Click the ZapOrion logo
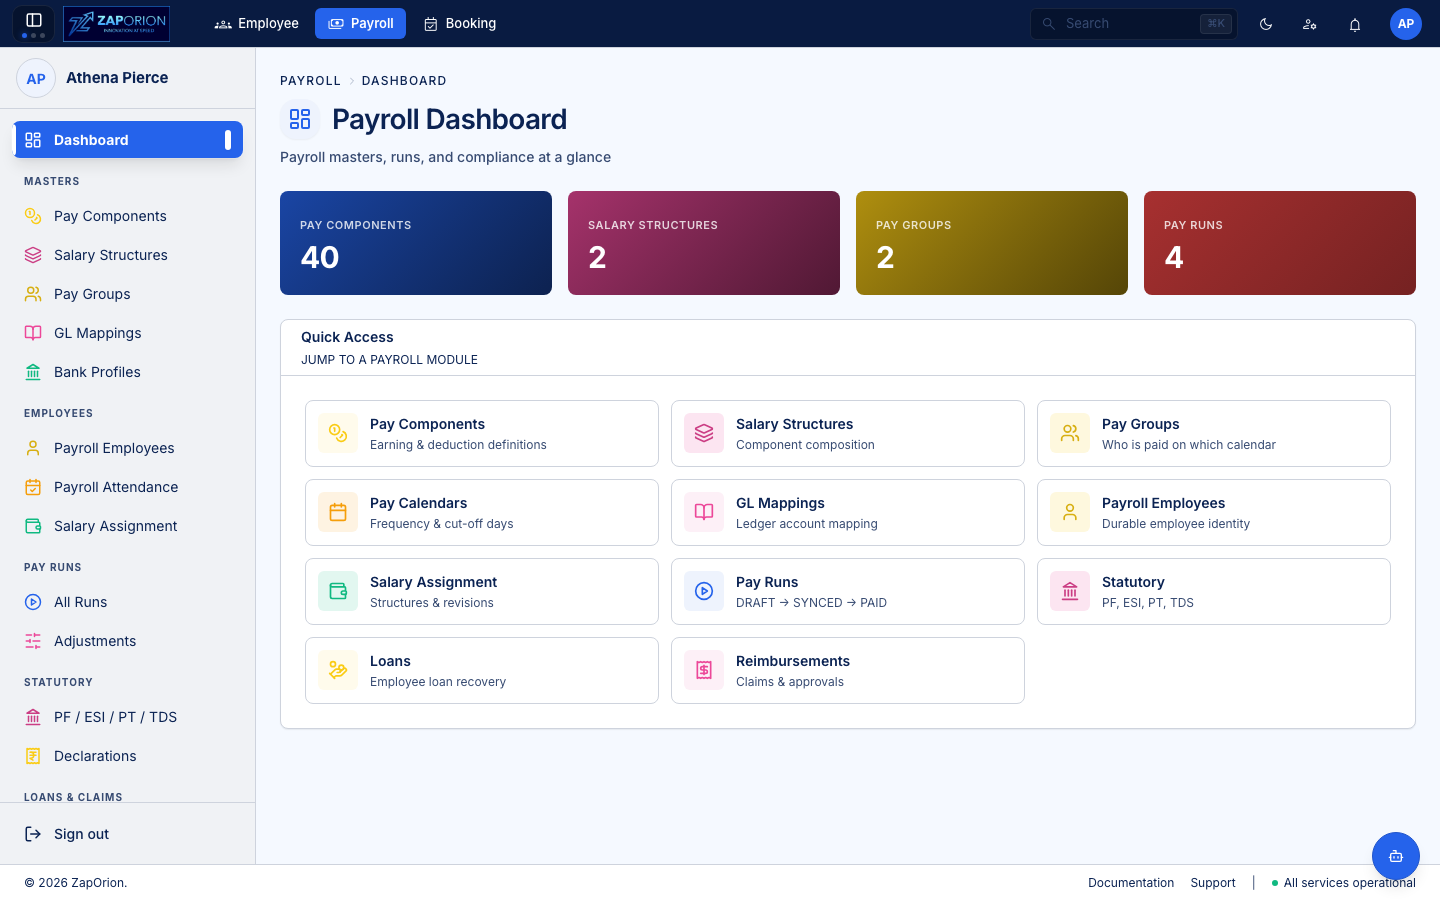 (116, 23)
